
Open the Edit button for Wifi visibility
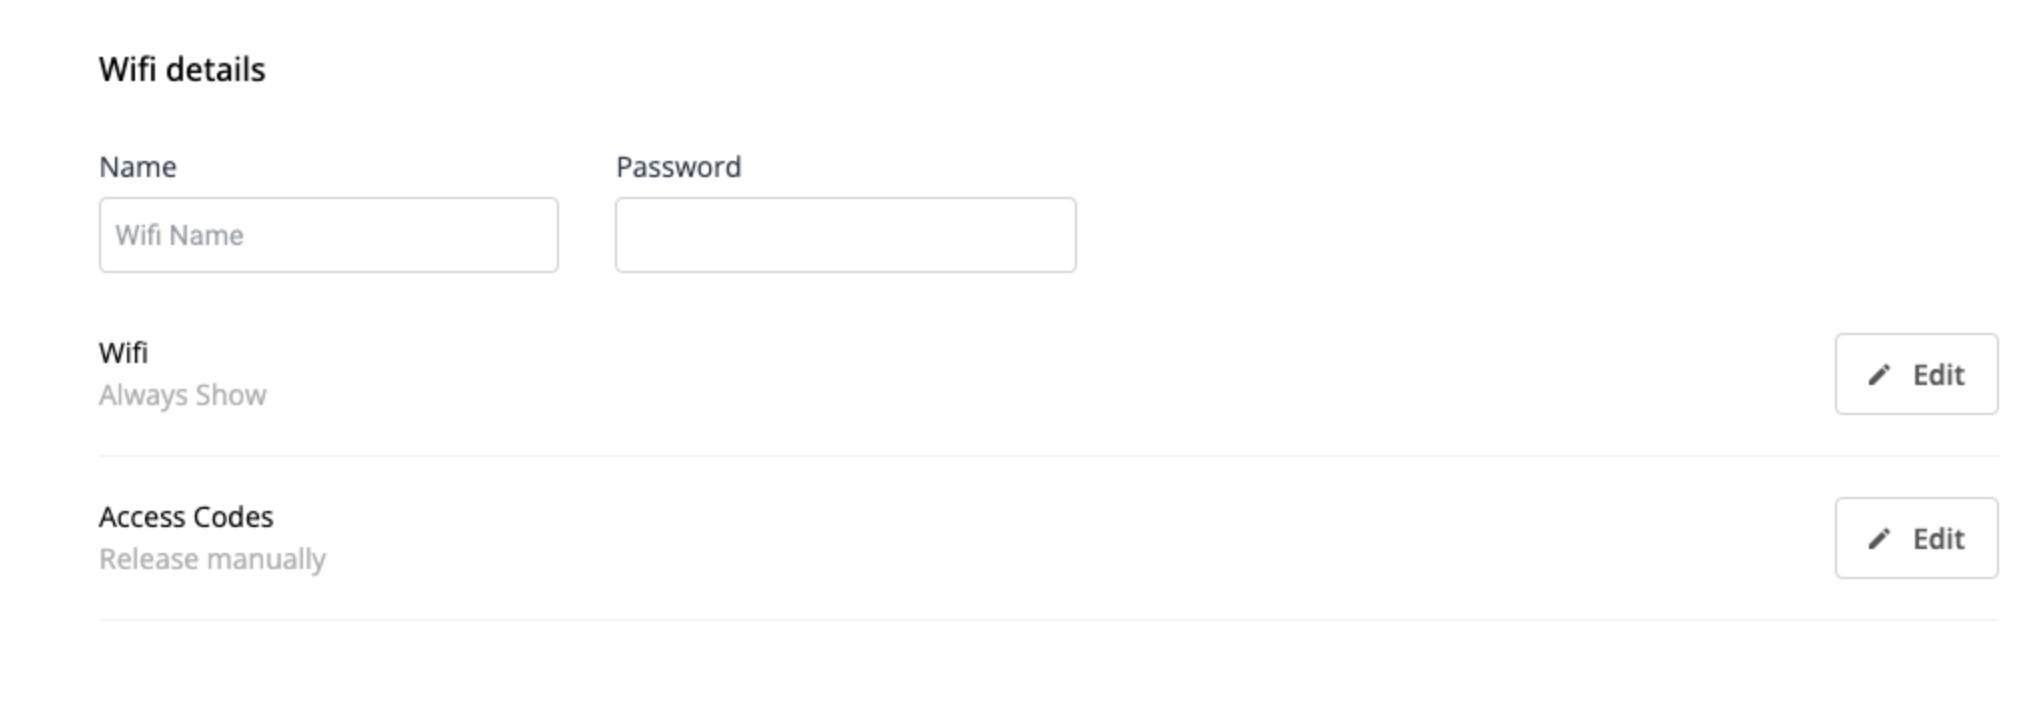click(1916, 374)
